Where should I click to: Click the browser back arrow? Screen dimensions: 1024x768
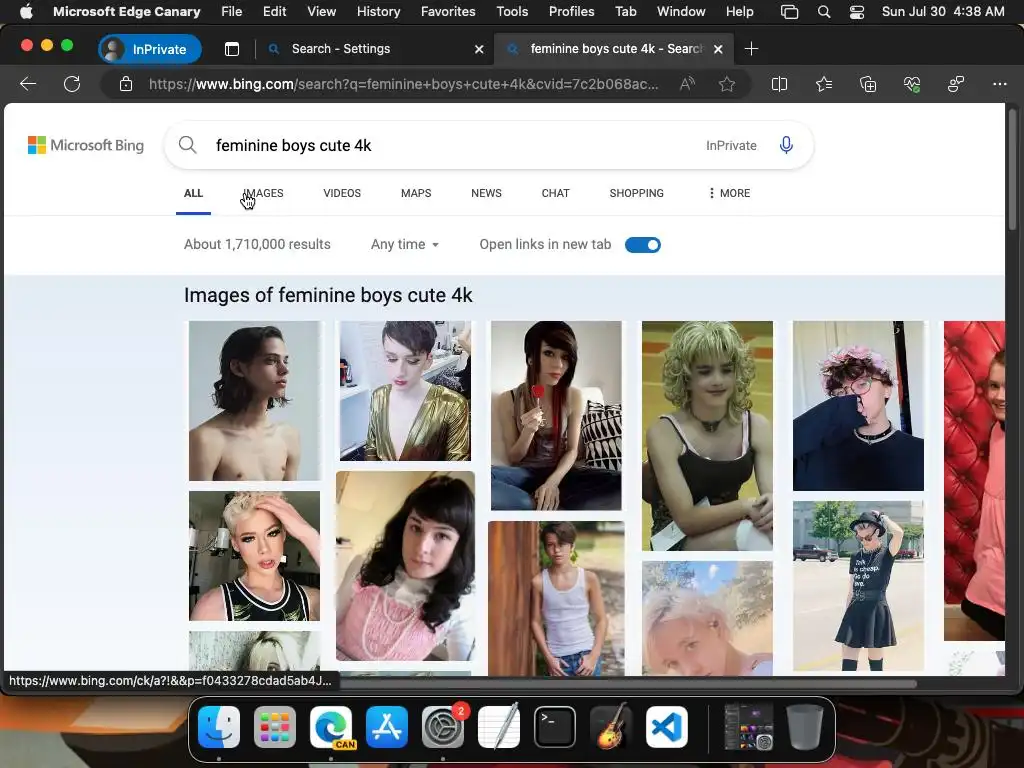point(28,84)
